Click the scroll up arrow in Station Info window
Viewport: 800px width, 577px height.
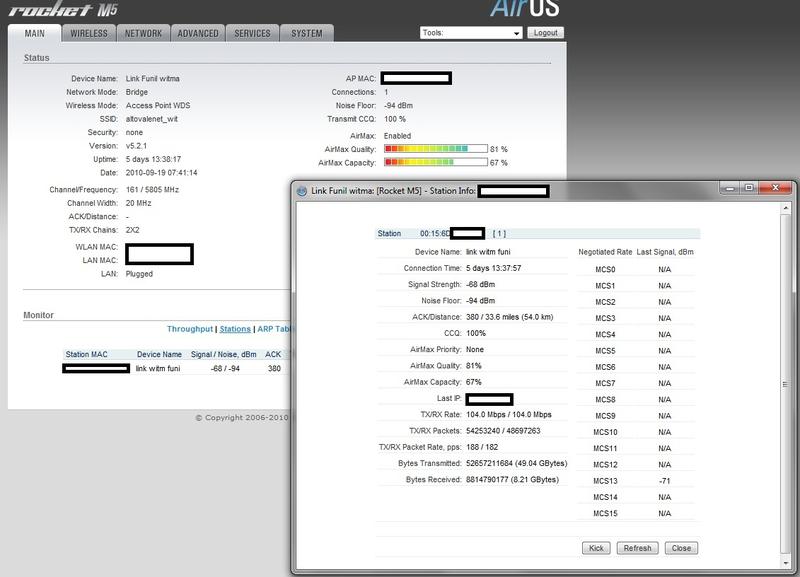[785, 208]
